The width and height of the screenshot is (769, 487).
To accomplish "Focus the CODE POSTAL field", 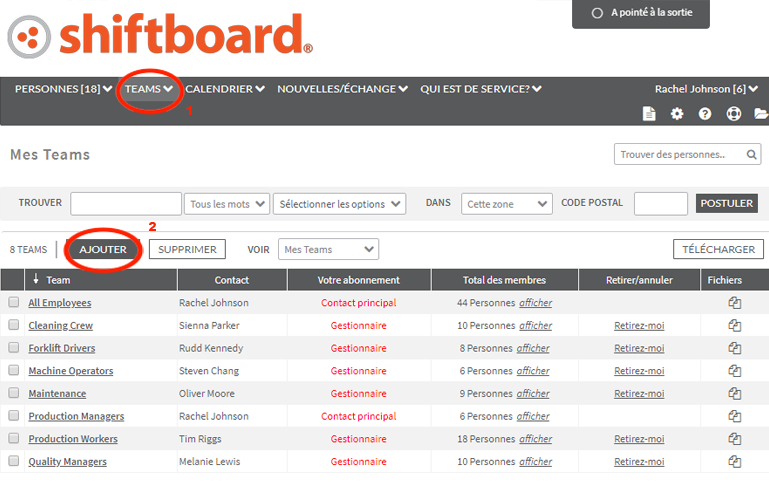I will tap(661, 204).
